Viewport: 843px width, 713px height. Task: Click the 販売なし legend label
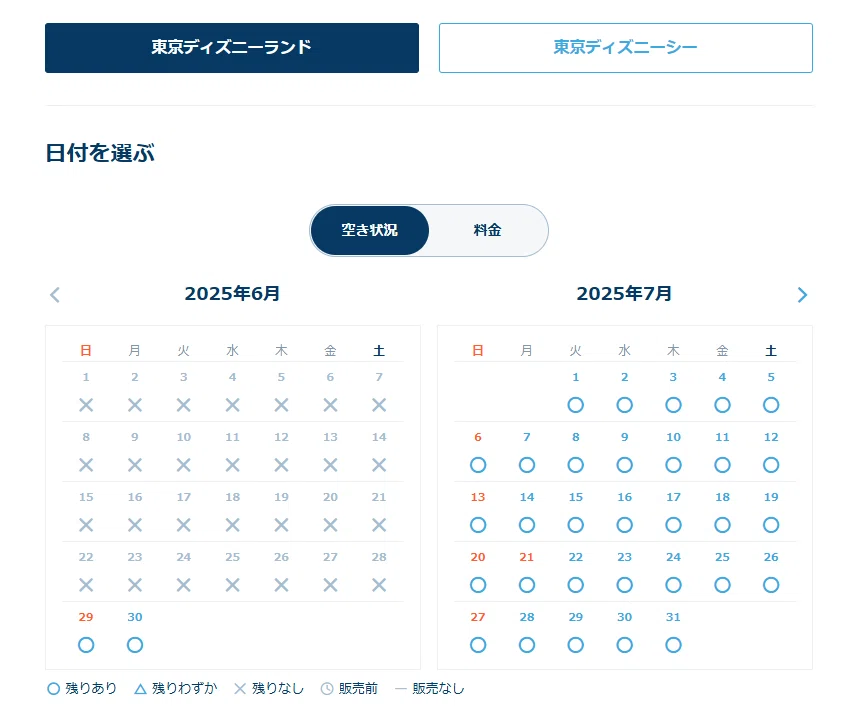[438, 688]
